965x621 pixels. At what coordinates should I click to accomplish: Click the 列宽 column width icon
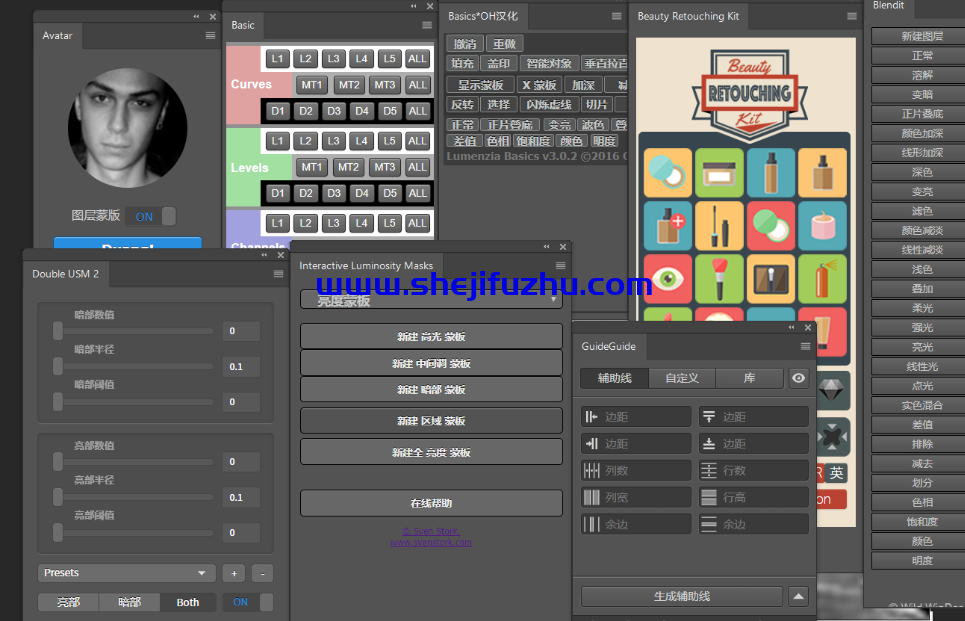pyautogui.click(x=591, y=497)
